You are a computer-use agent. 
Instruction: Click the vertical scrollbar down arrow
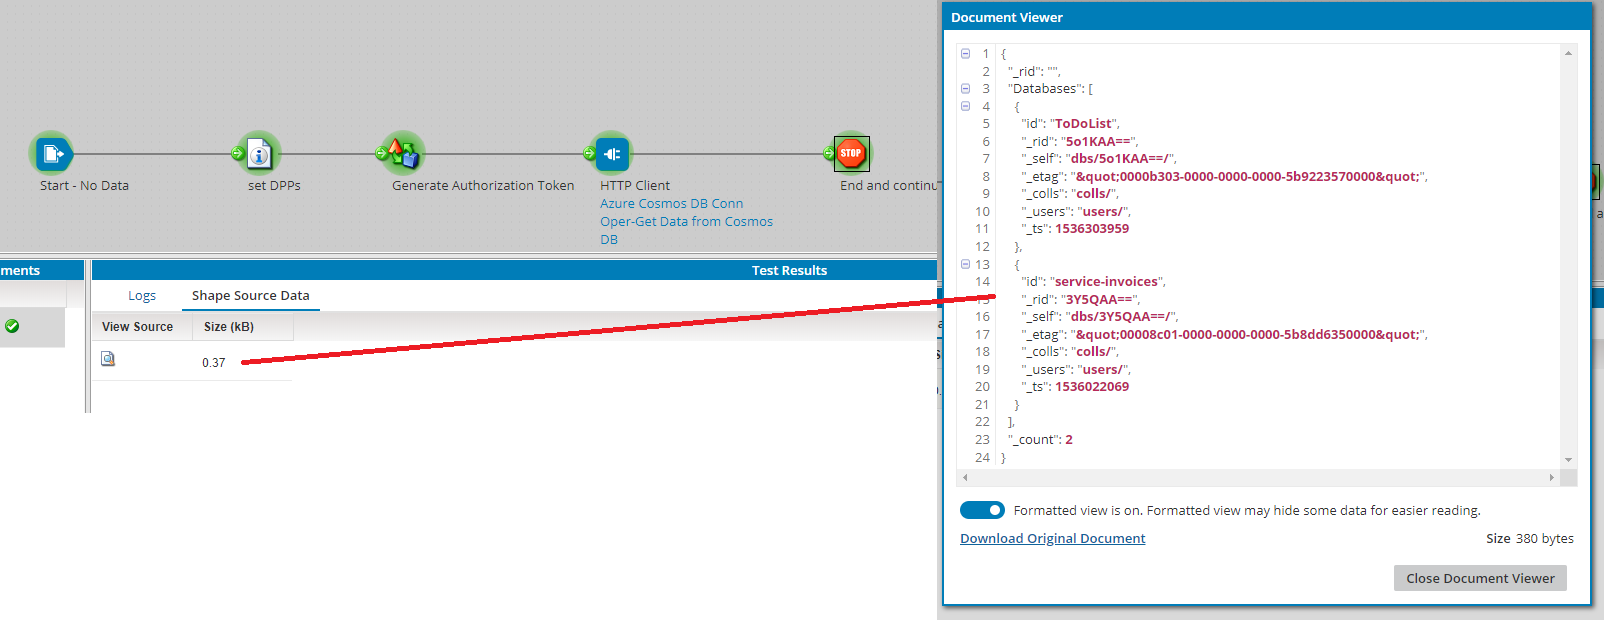[x=1568, y=460]
